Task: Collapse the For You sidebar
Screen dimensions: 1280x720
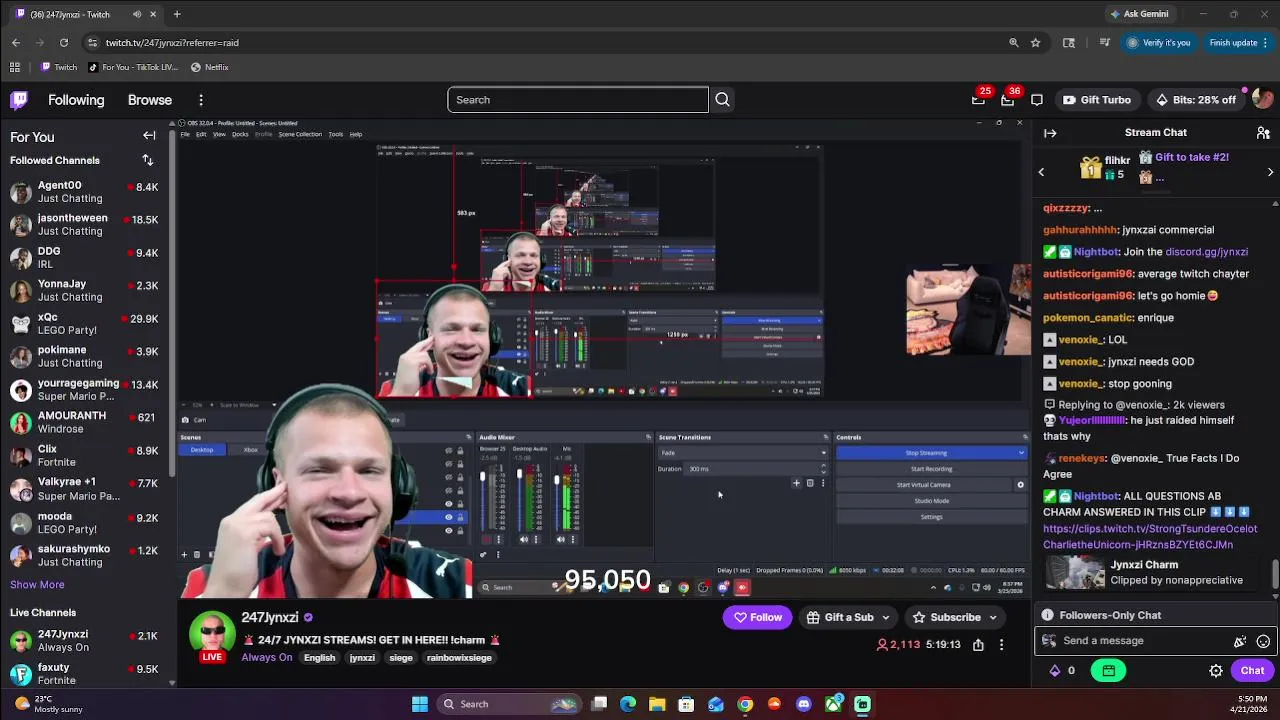Action: 149,136
